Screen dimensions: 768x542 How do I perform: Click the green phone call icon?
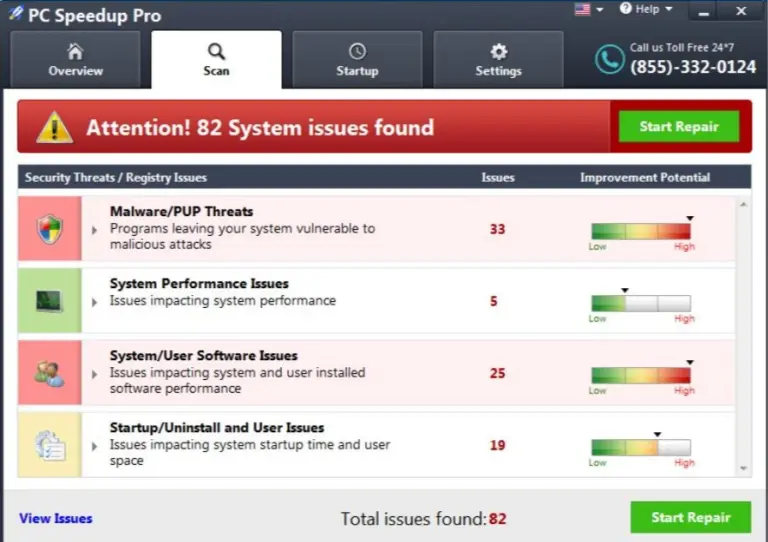coord(609,59)
